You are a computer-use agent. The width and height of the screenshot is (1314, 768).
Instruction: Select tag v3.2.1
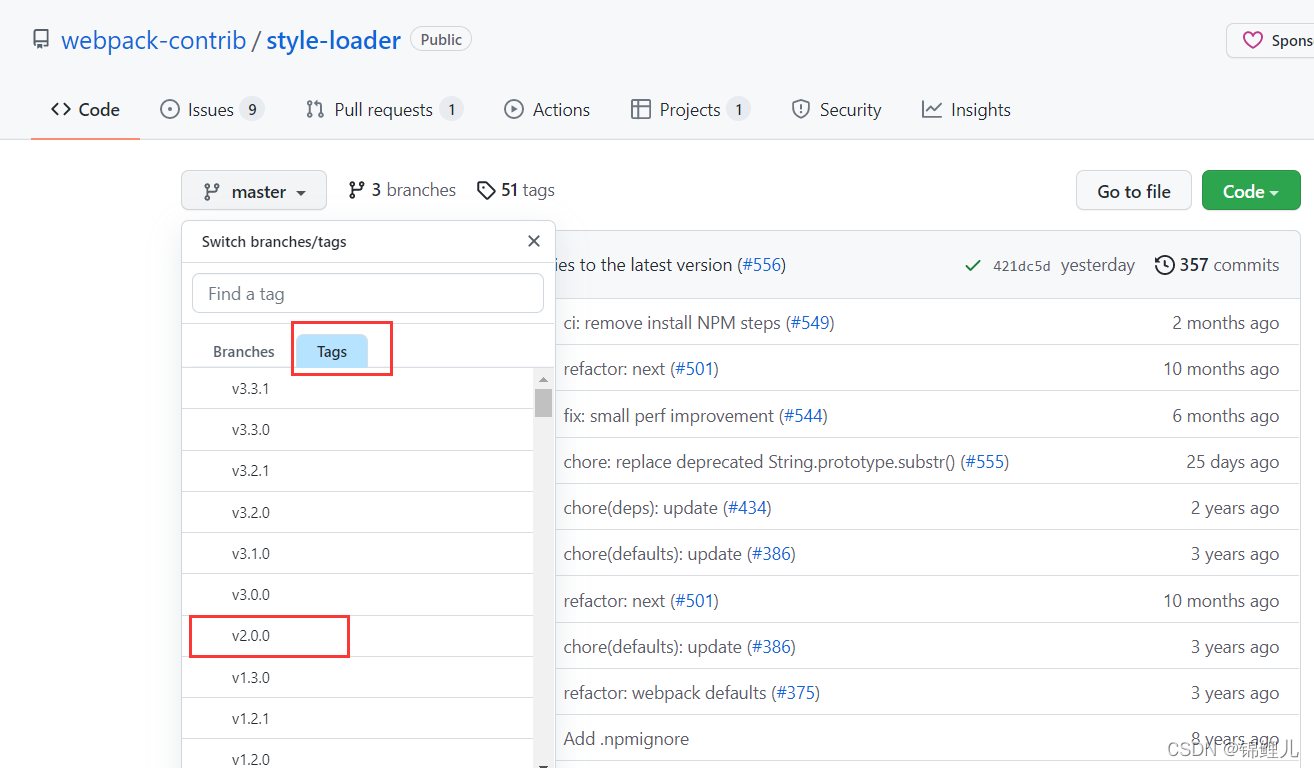click(x=358, y=471)
